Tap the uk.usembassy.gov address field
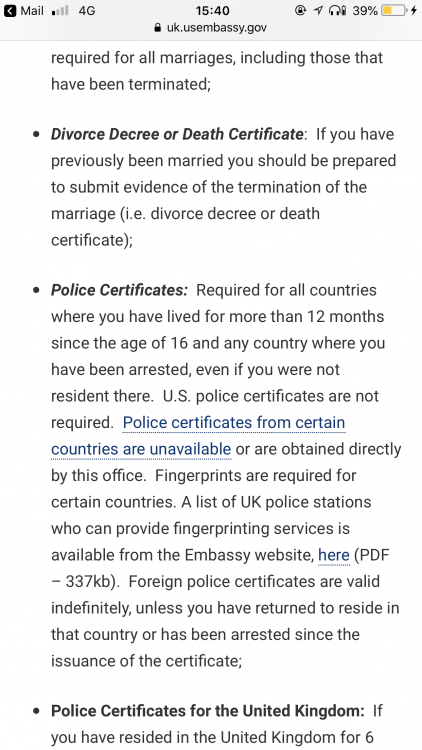This screenshot has height=750, width=422. click(211, 28)
